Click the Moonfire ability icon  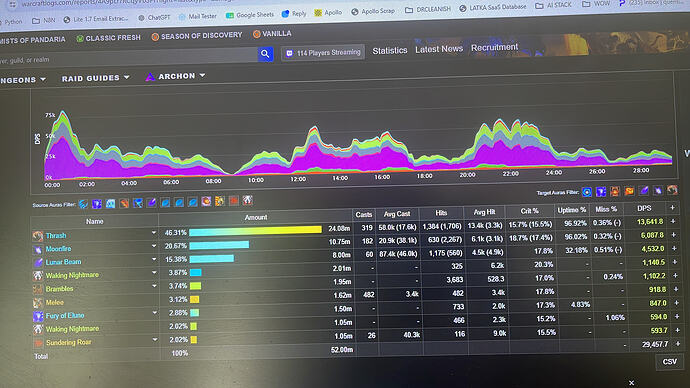[x=38, y=249]
